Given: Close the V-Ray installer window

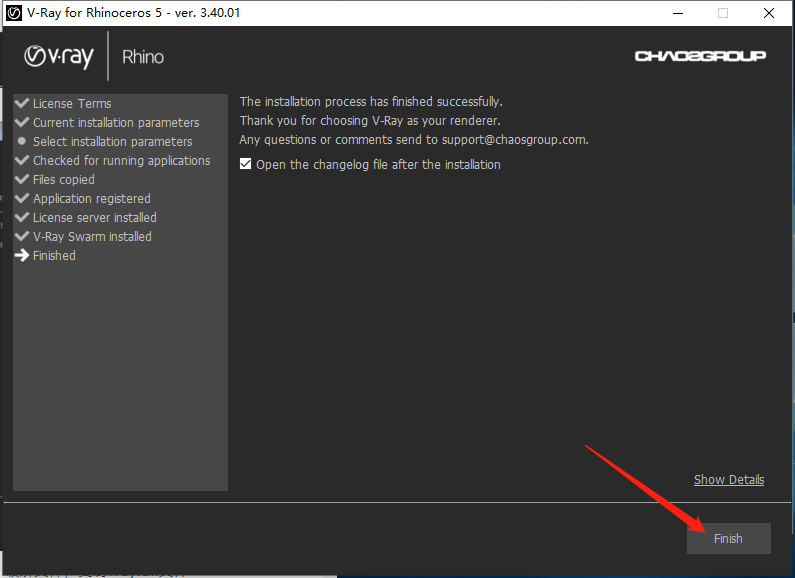Looking at the screenshot, I should coord(769,13).
